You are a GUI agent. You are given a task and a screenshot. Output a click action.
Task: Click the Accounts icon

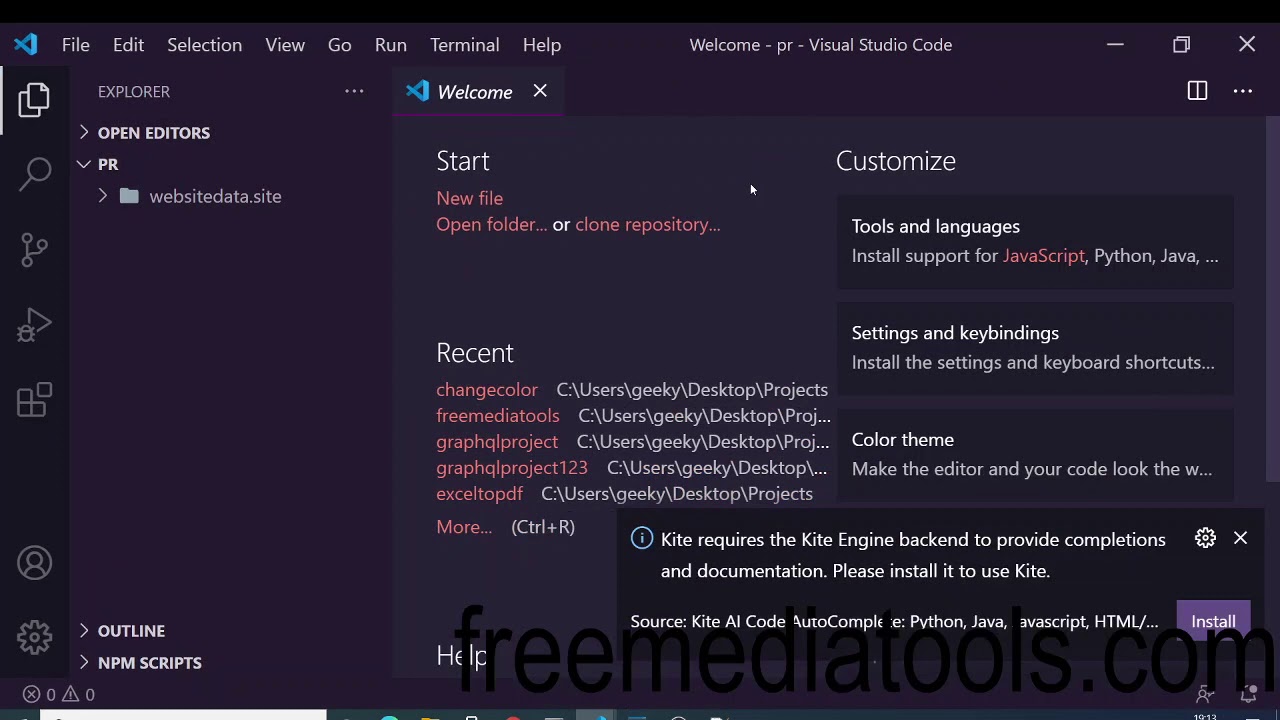coord(34,563)
